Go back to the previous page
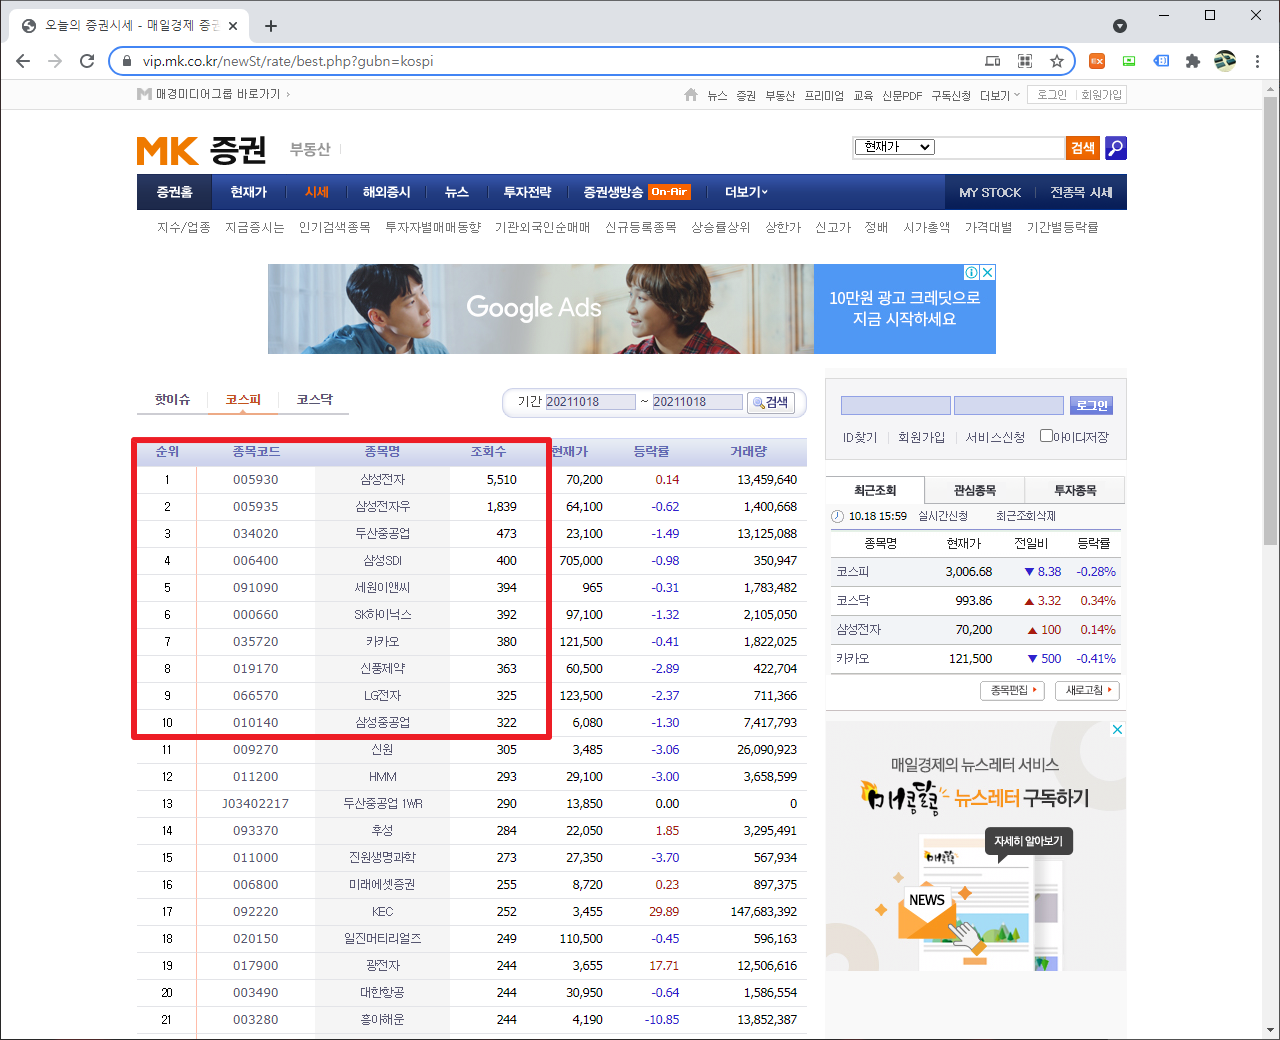Image resolution: width=1280 pixels, height=1040 pixels. (x=23, y=61)
